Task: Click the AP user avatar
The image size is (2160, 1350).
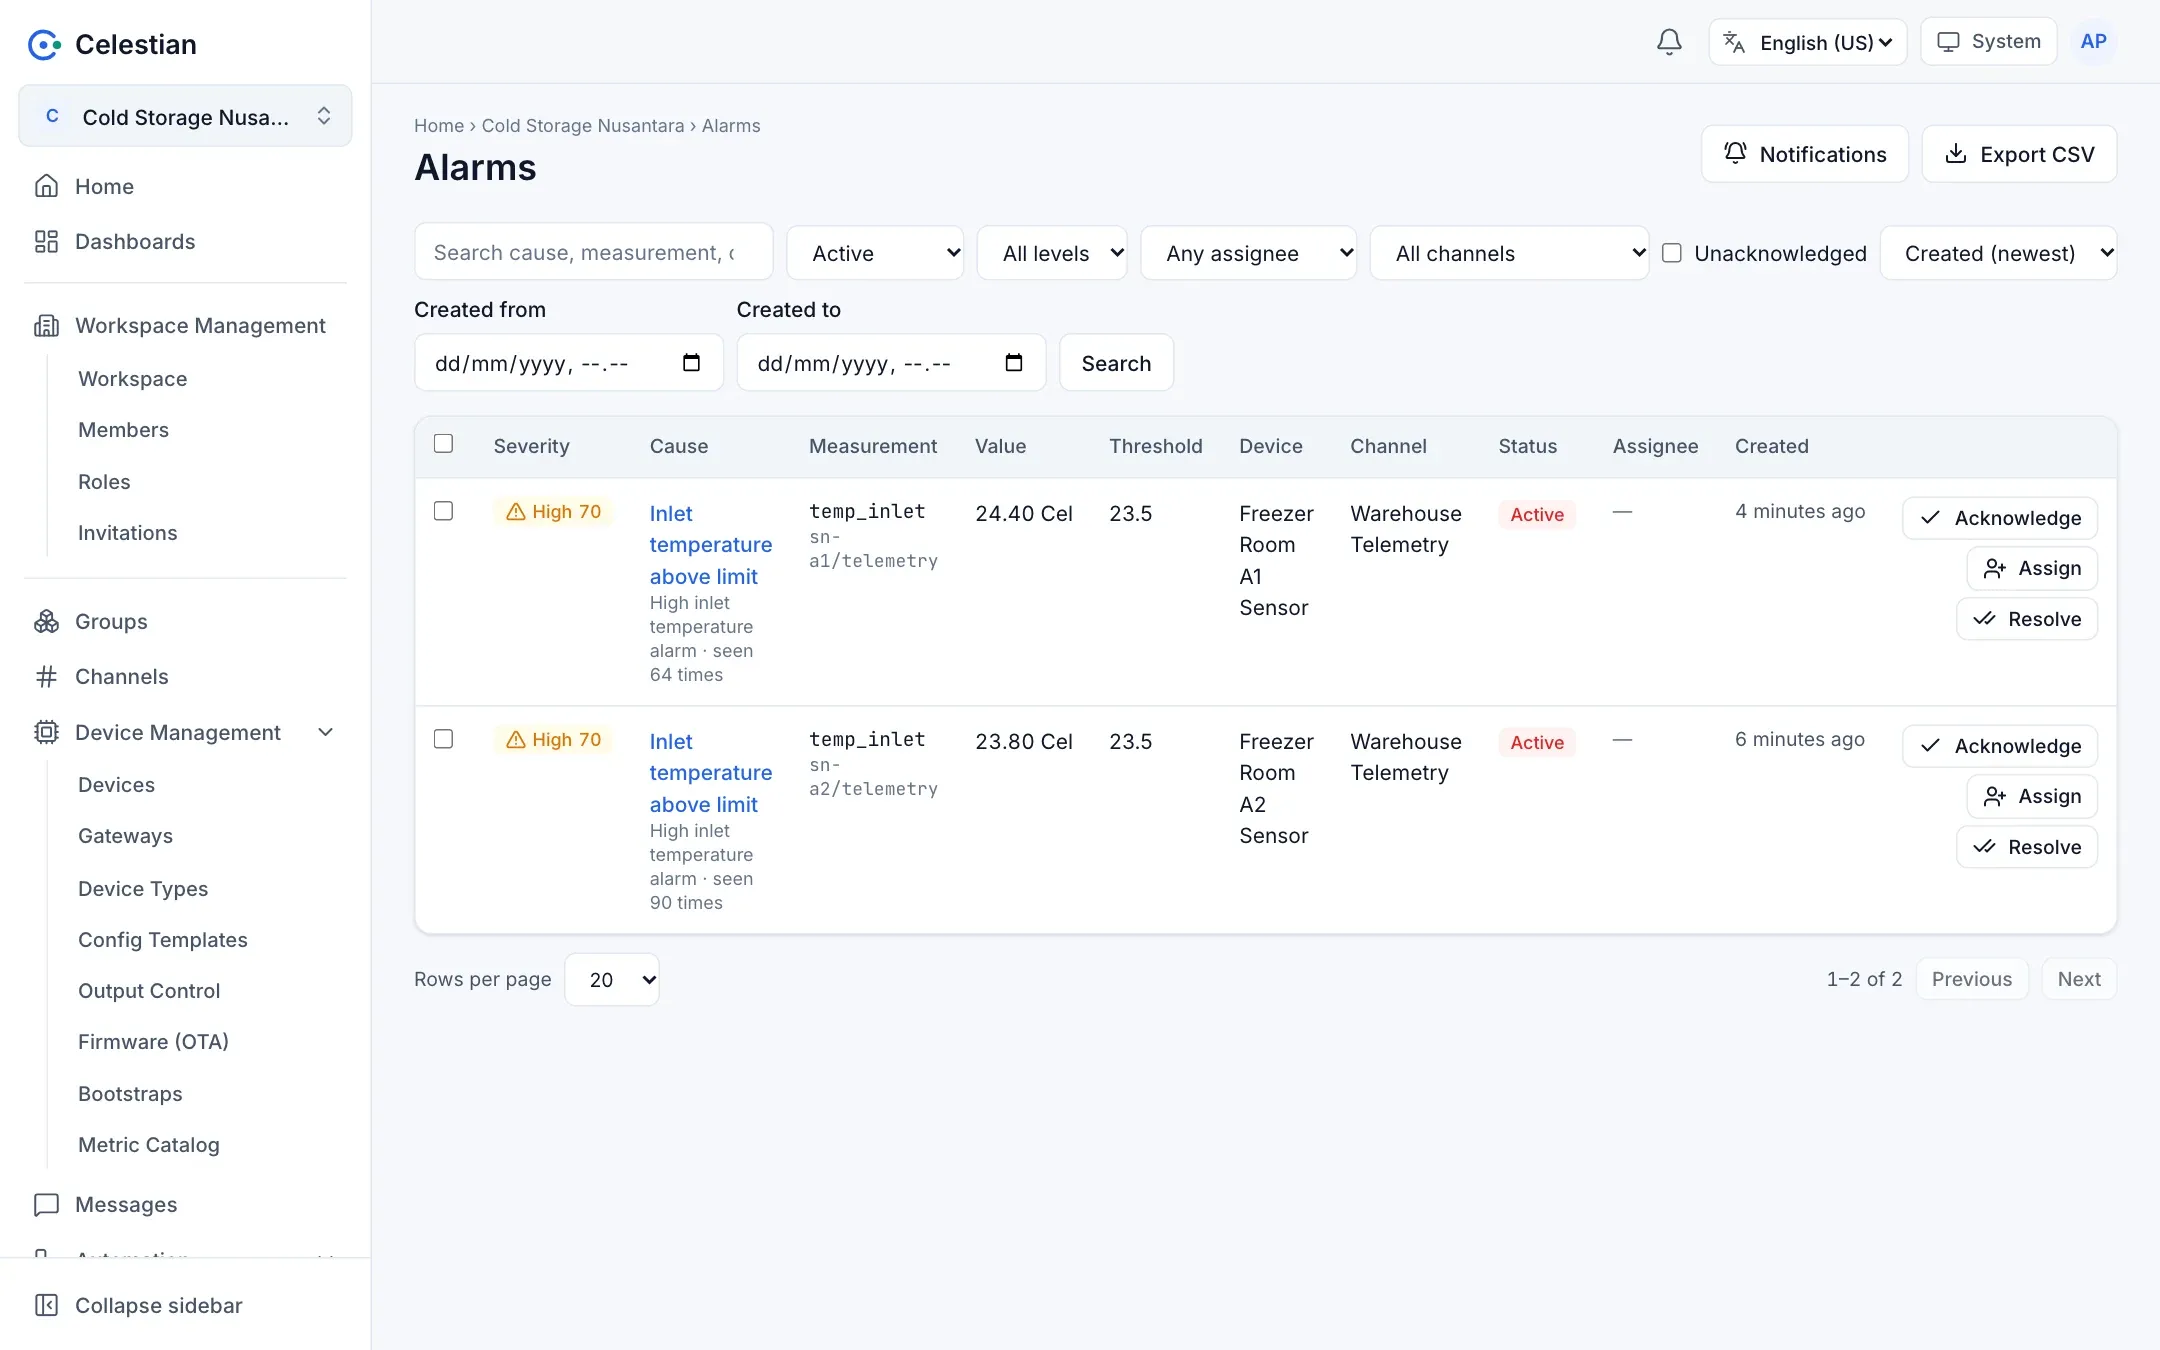Action: pos(2093,42)
